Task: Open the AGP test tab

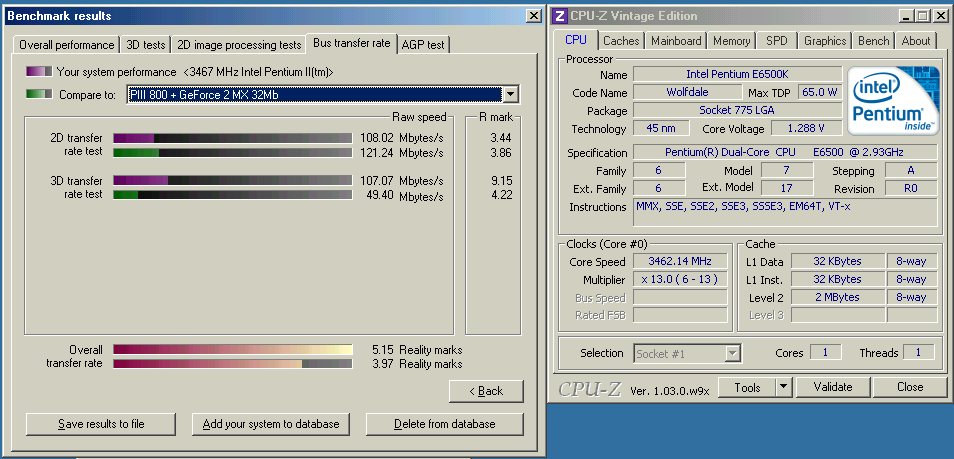Action: [x=423, y=45]
